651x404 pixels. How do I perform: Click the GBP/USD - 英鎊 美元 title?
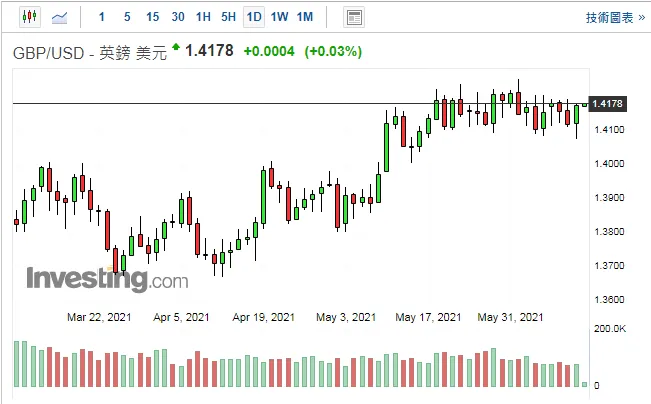coord(90,53)
